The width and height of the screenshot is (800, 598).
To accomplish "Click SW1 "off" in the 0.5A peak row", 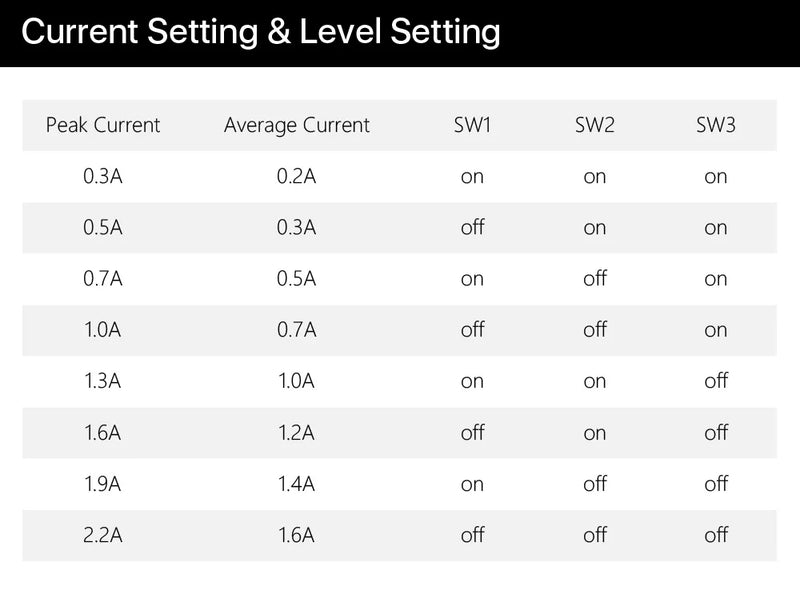I will point(472,228).
